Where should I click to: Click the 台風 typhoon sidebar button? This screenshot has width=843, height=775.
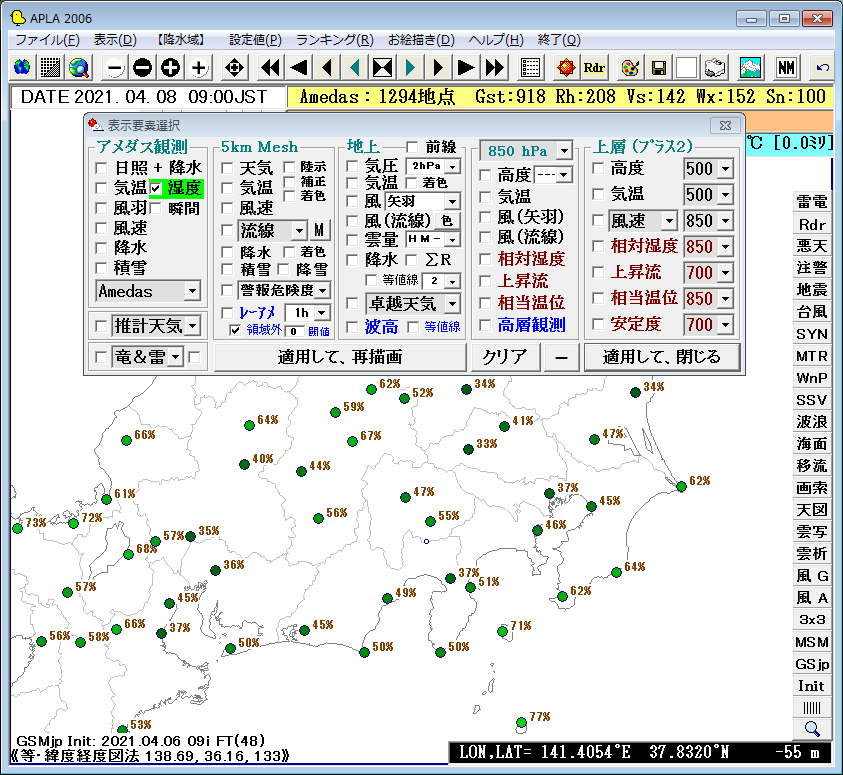click(812, 312)
